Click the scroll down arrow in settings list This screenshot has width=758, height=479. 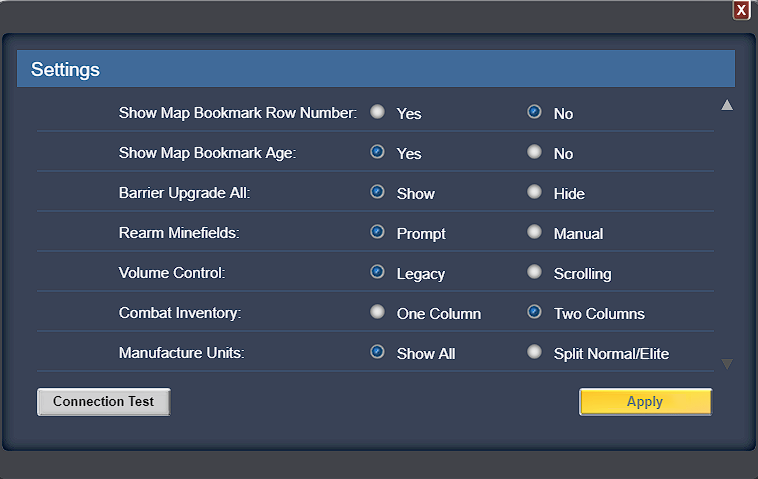point(727,363)
